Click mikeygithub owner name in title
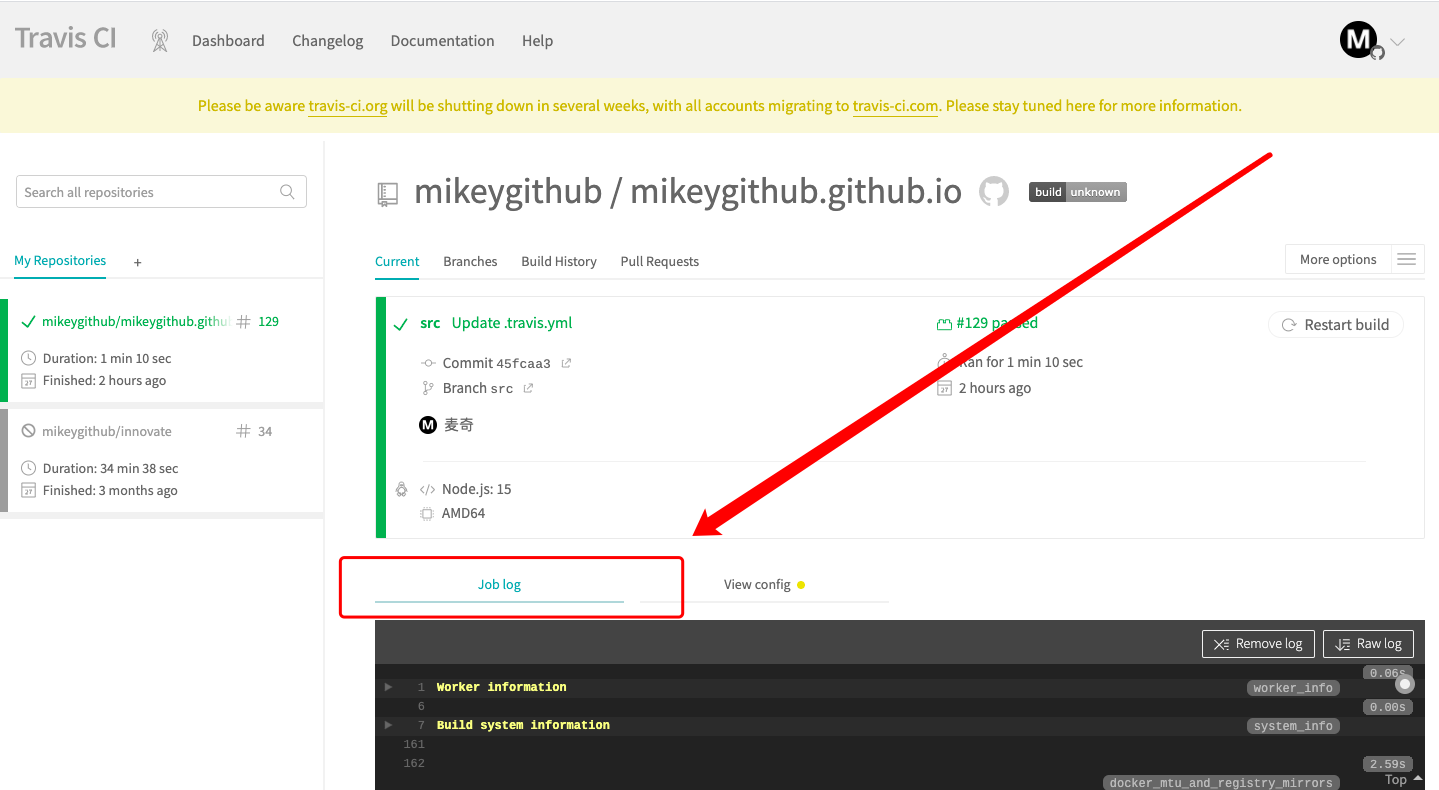 [508, 191]
